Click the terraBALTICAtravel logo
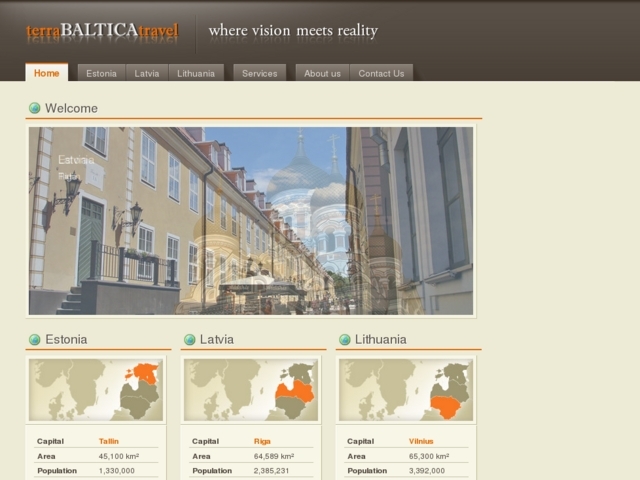 pos(102,31)
